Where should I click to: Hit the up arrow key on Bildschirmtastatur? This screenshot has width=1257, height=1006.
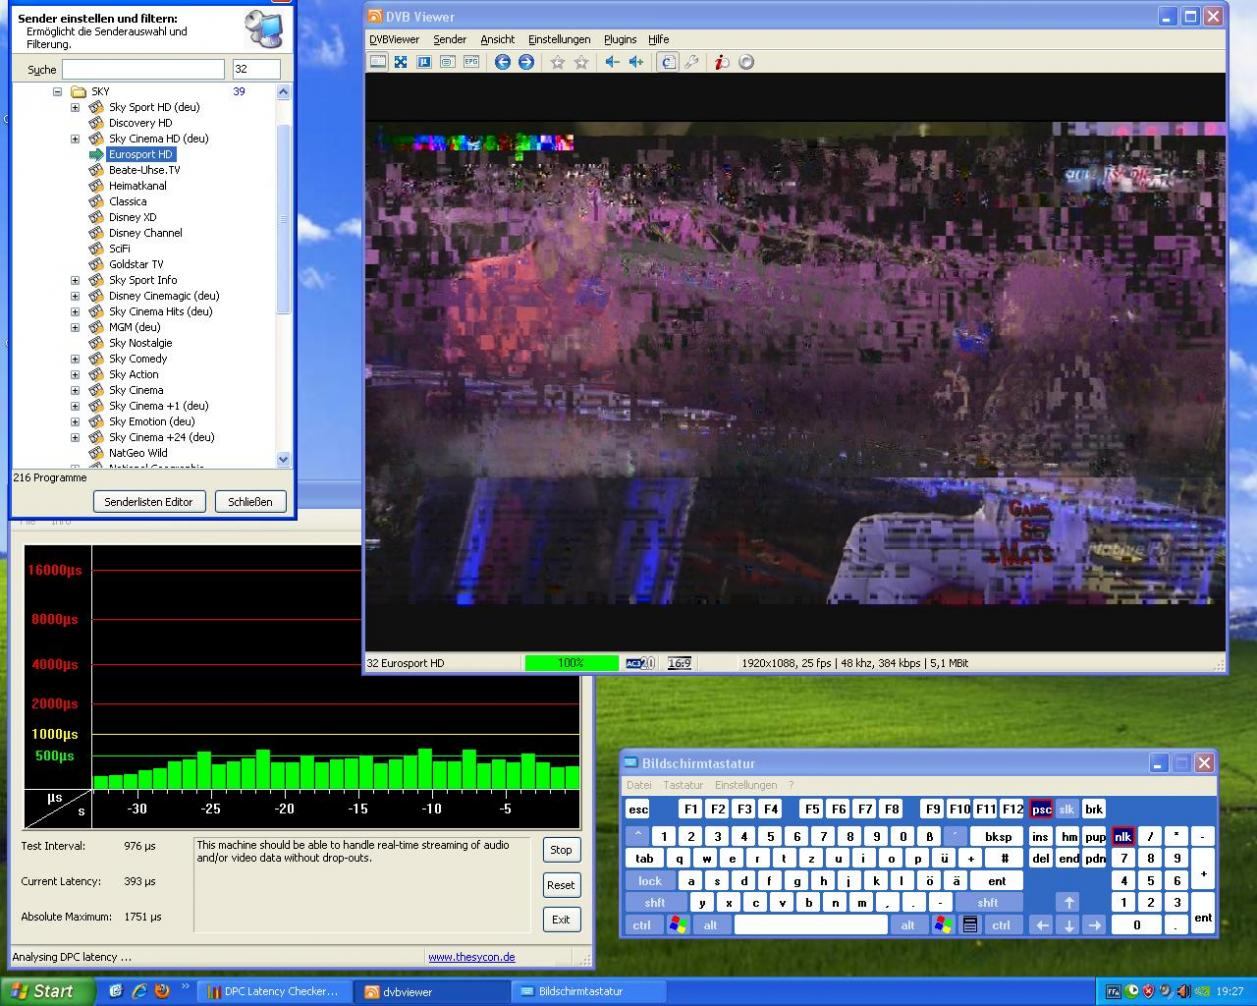click(x=1067, y=902)
